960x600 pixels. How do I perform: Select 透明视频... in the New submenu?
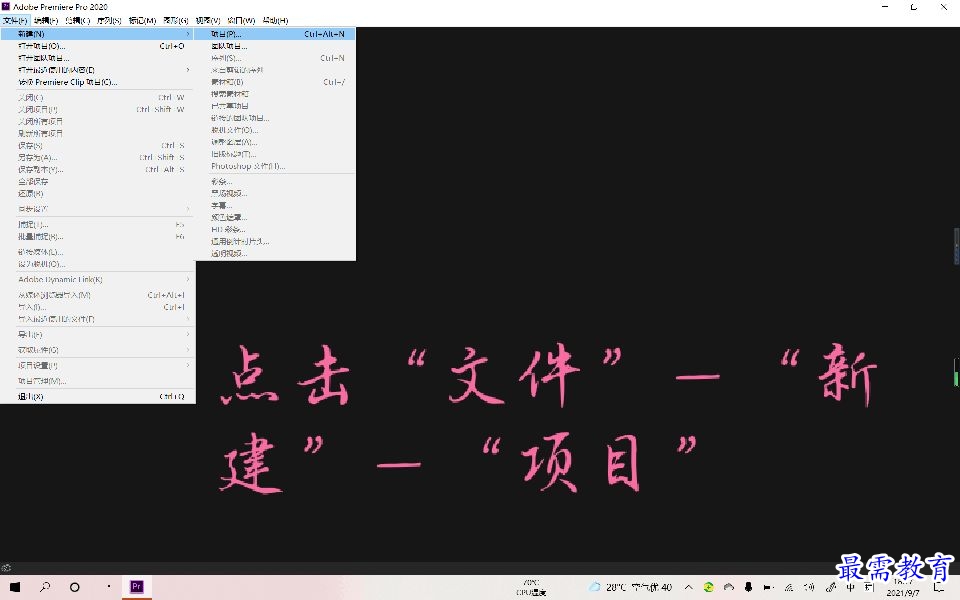(x=275, y=253)
